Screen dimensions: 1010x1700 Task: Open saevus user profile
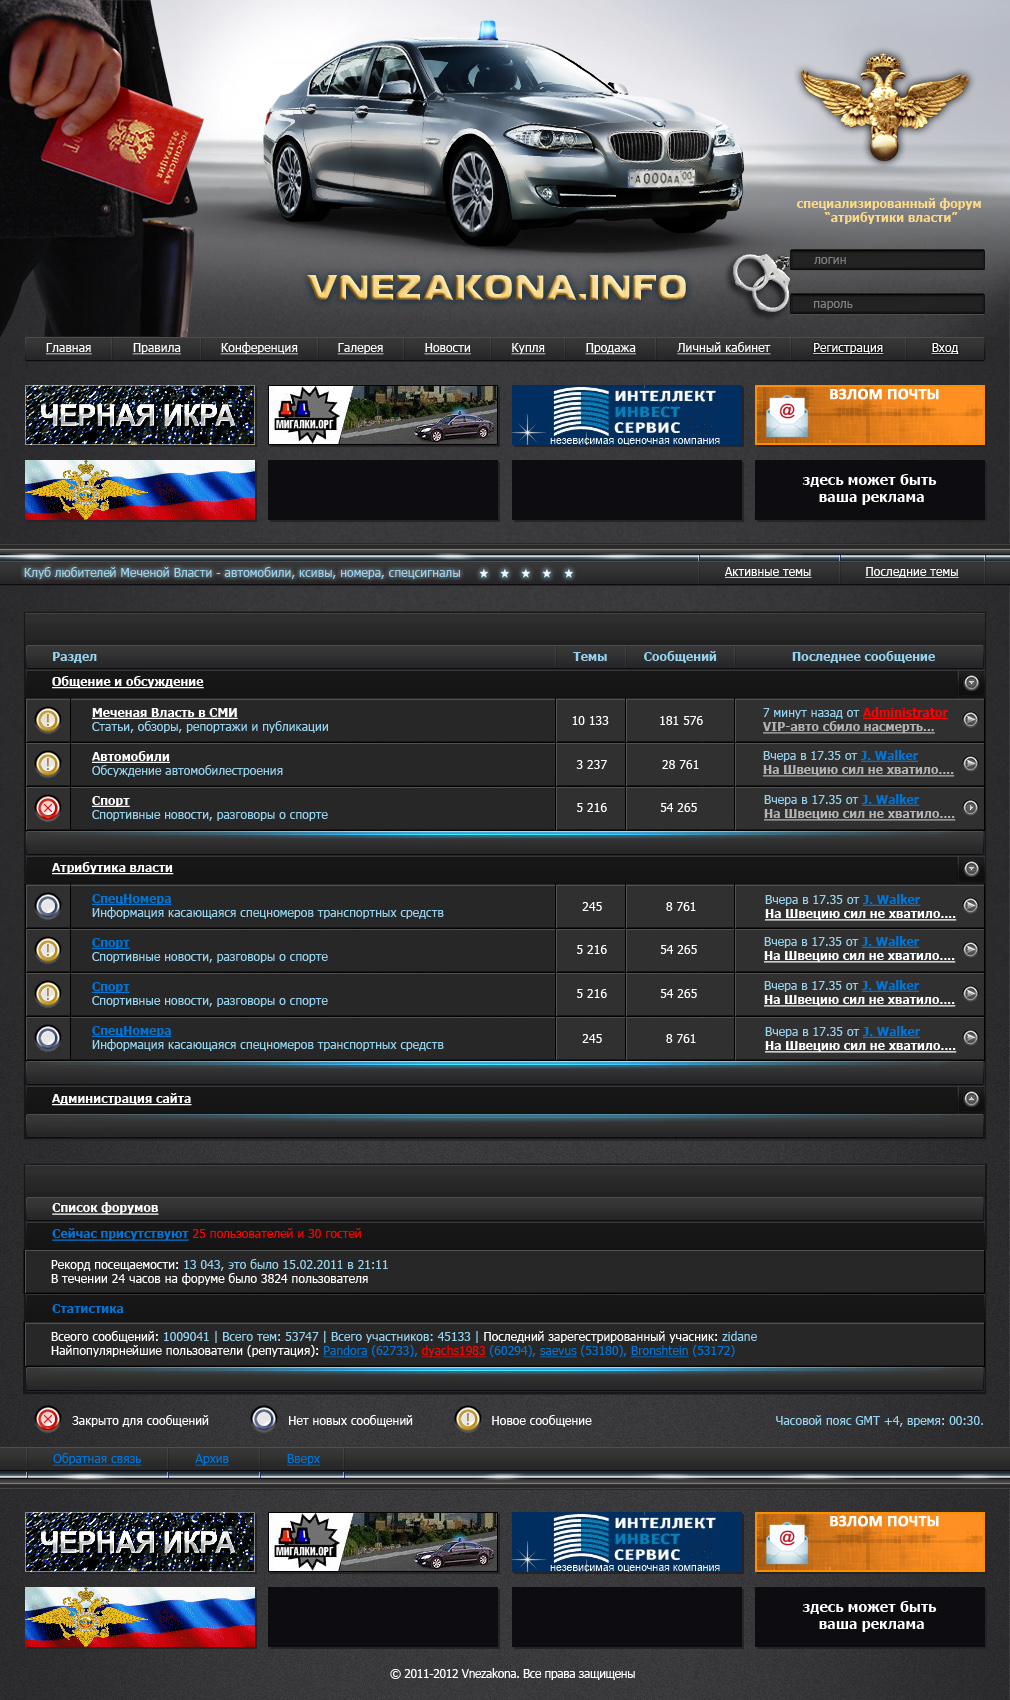click(558, 1351)
